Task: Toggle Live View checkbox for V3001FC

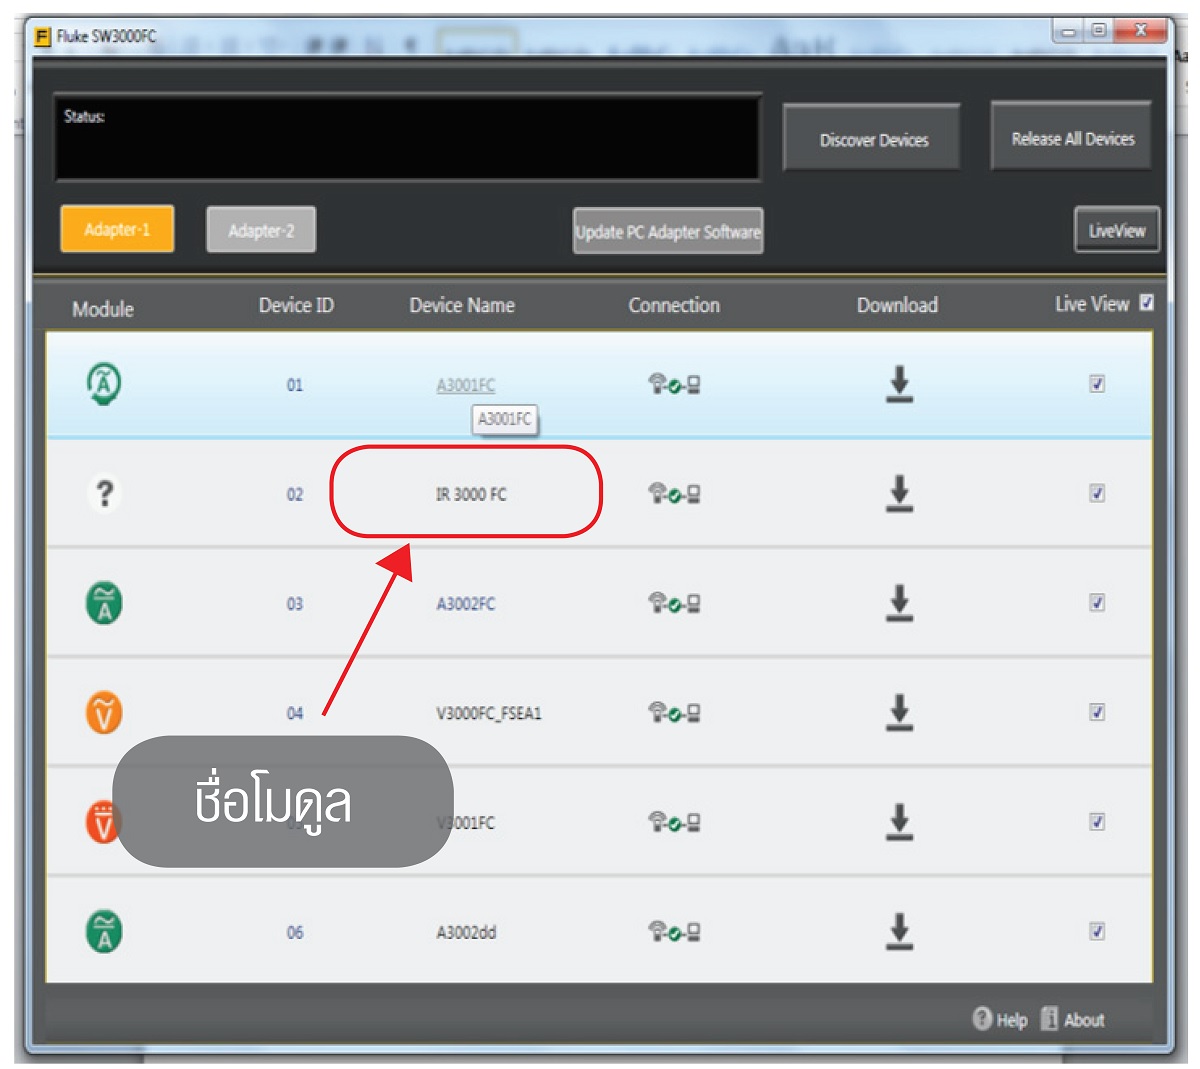Action: coord(1097,822)
